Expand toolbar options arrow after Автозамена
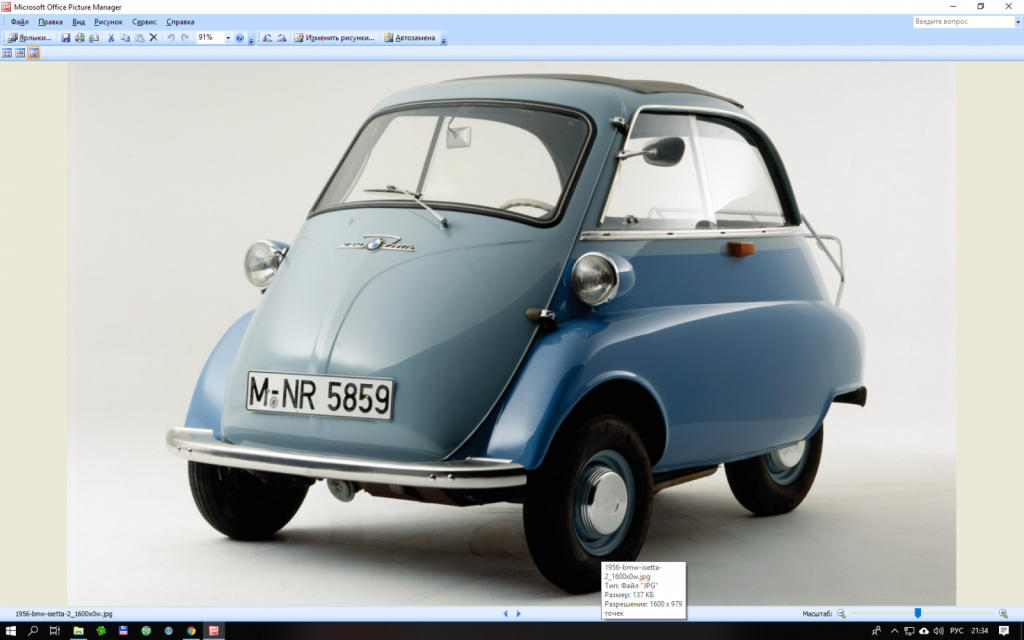 444,39
